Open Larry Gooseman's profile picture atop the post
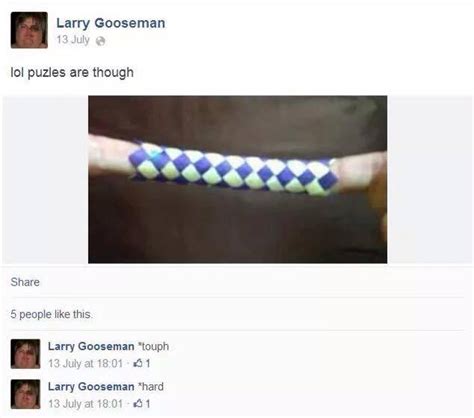Viewport: 474px width, 418px height. coord(29,30)
